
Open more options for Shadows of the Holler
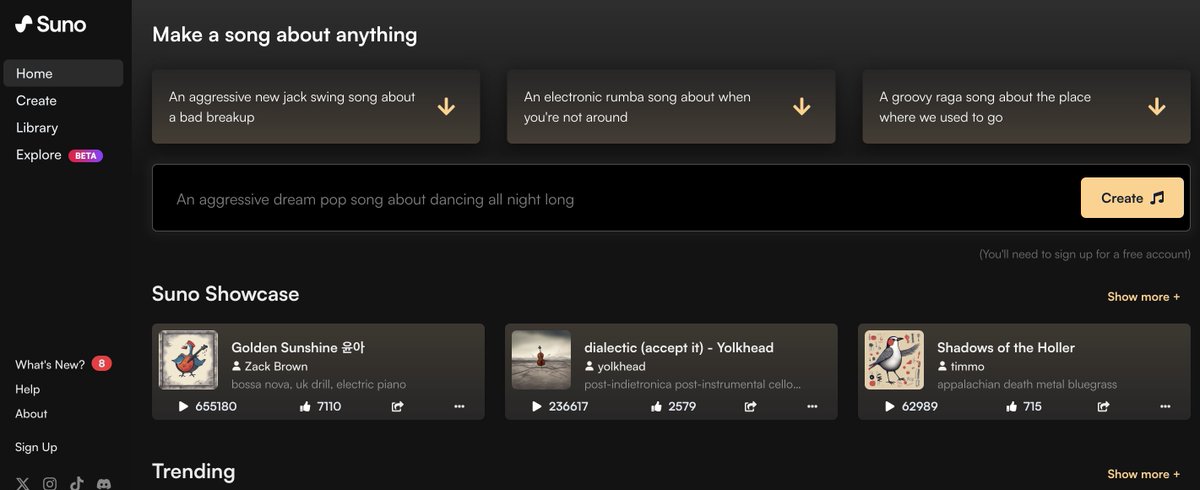point(1166,407)
